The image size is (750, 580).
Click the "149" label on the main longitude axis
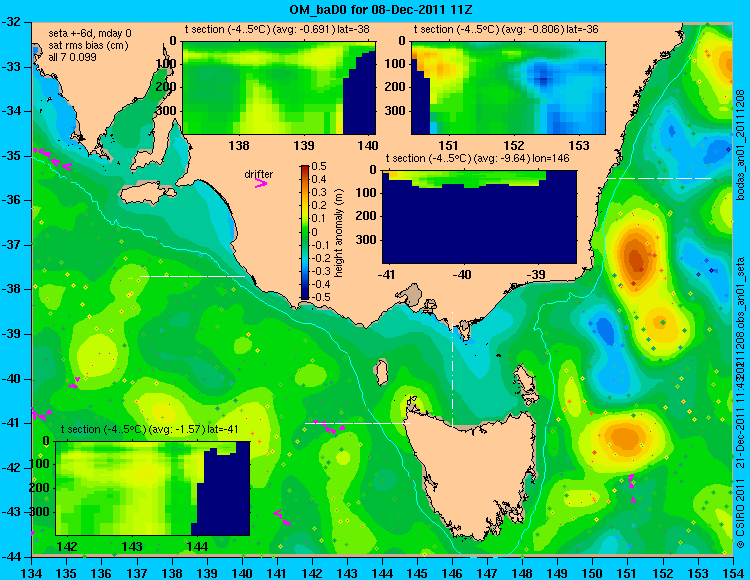[x=557, y=573]
